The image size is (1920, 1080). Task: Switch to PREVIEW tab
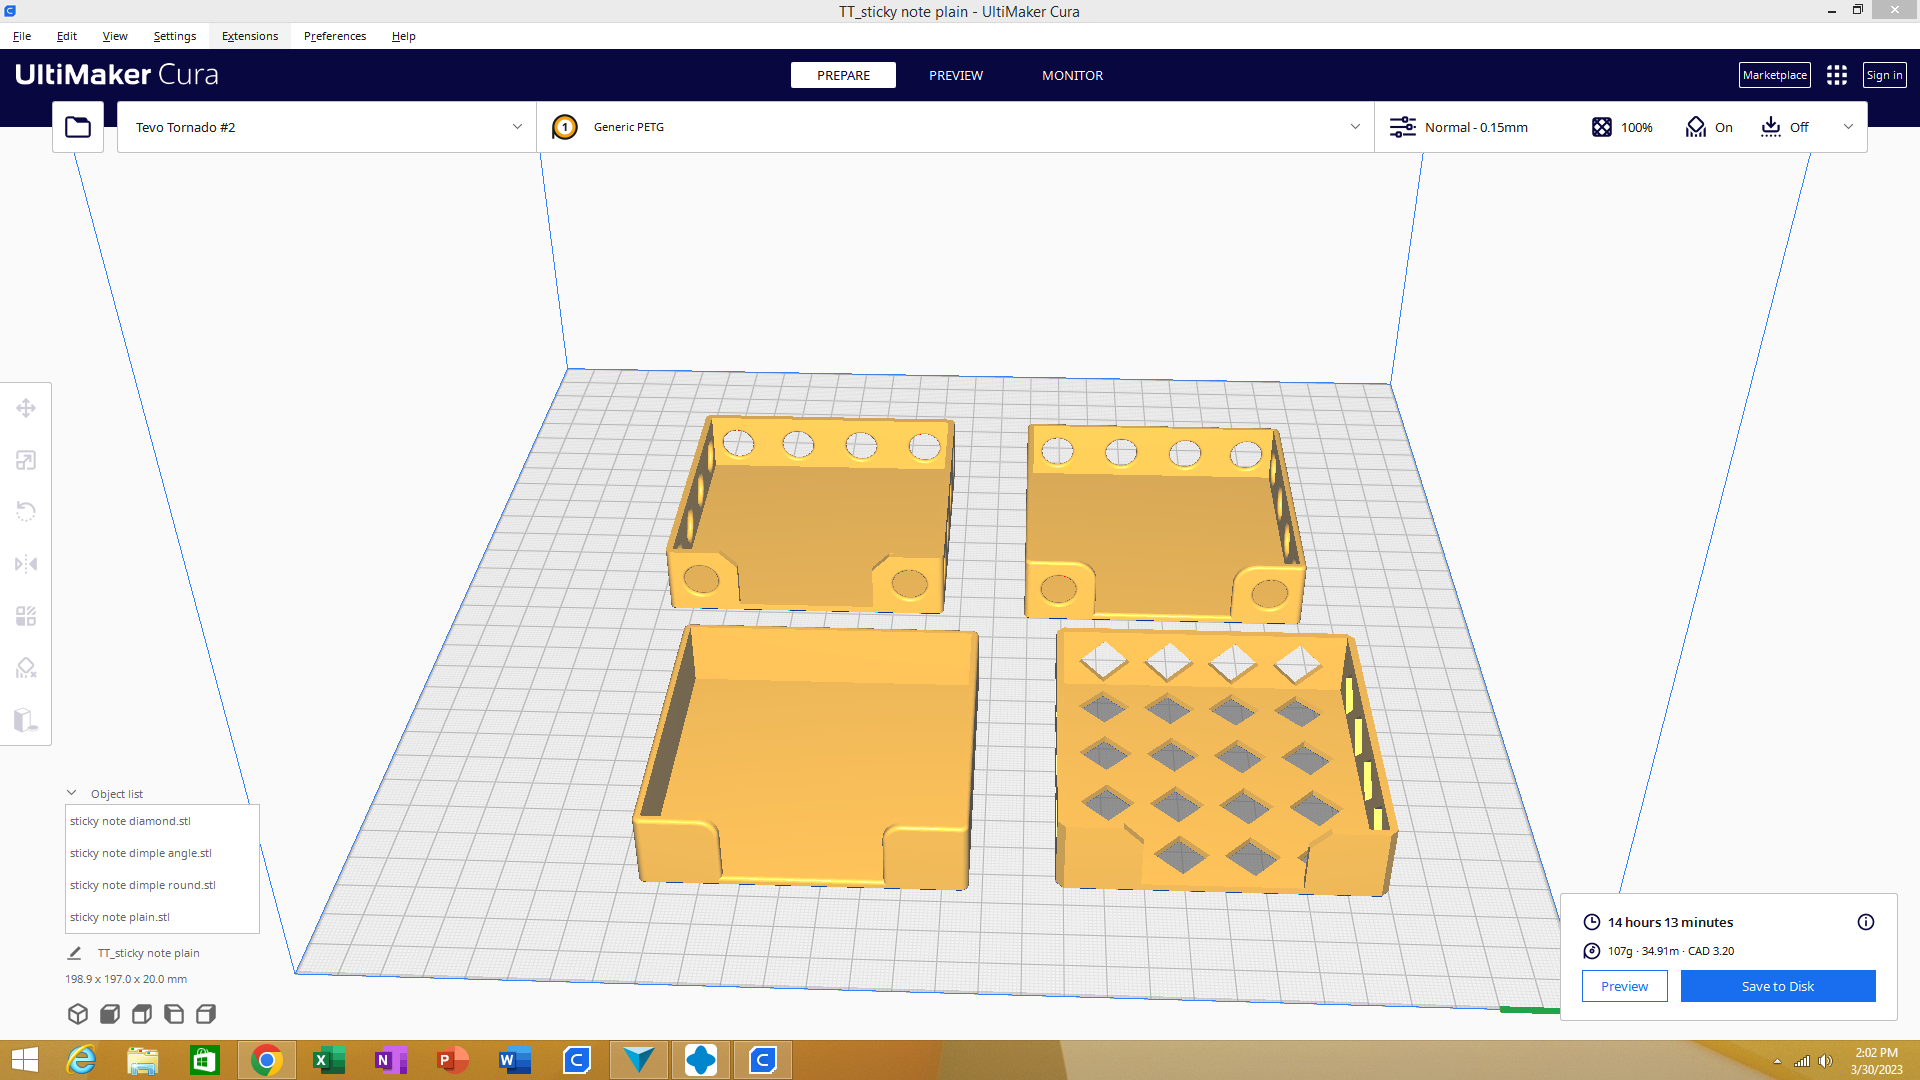click(x=956, y=75)
